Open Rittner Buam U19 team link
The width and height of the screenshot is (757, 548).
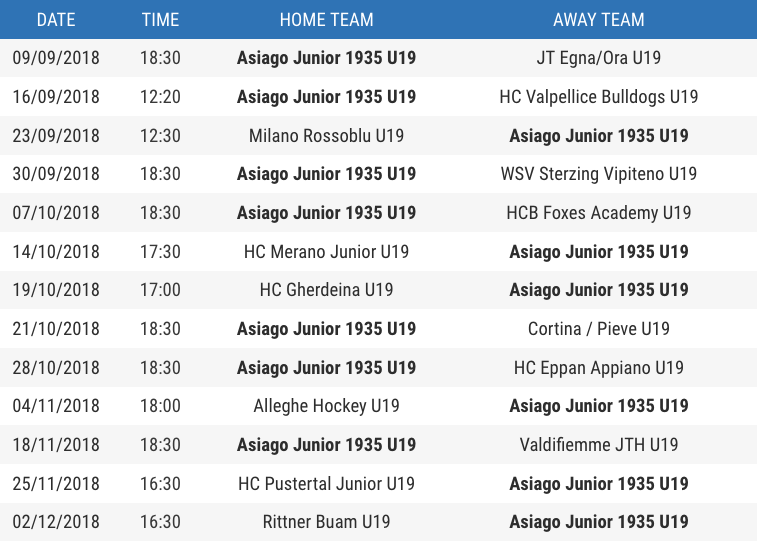tap(326, 522)
